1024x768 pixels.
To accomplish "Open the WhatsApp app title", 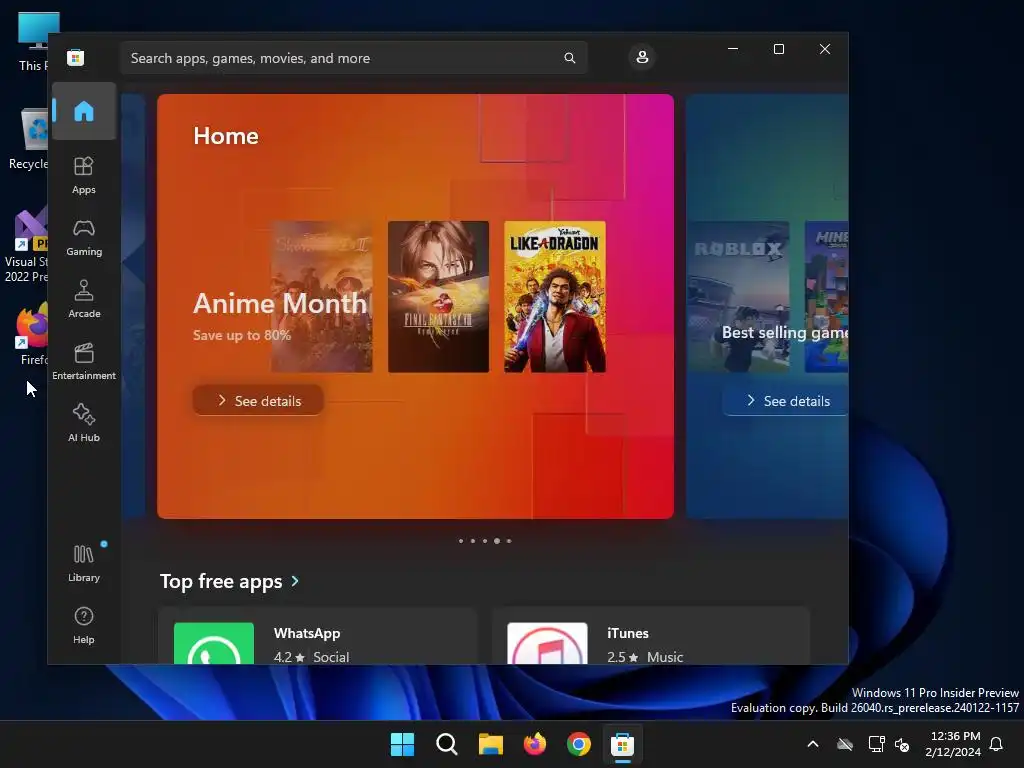I will [x=307, y=633].
